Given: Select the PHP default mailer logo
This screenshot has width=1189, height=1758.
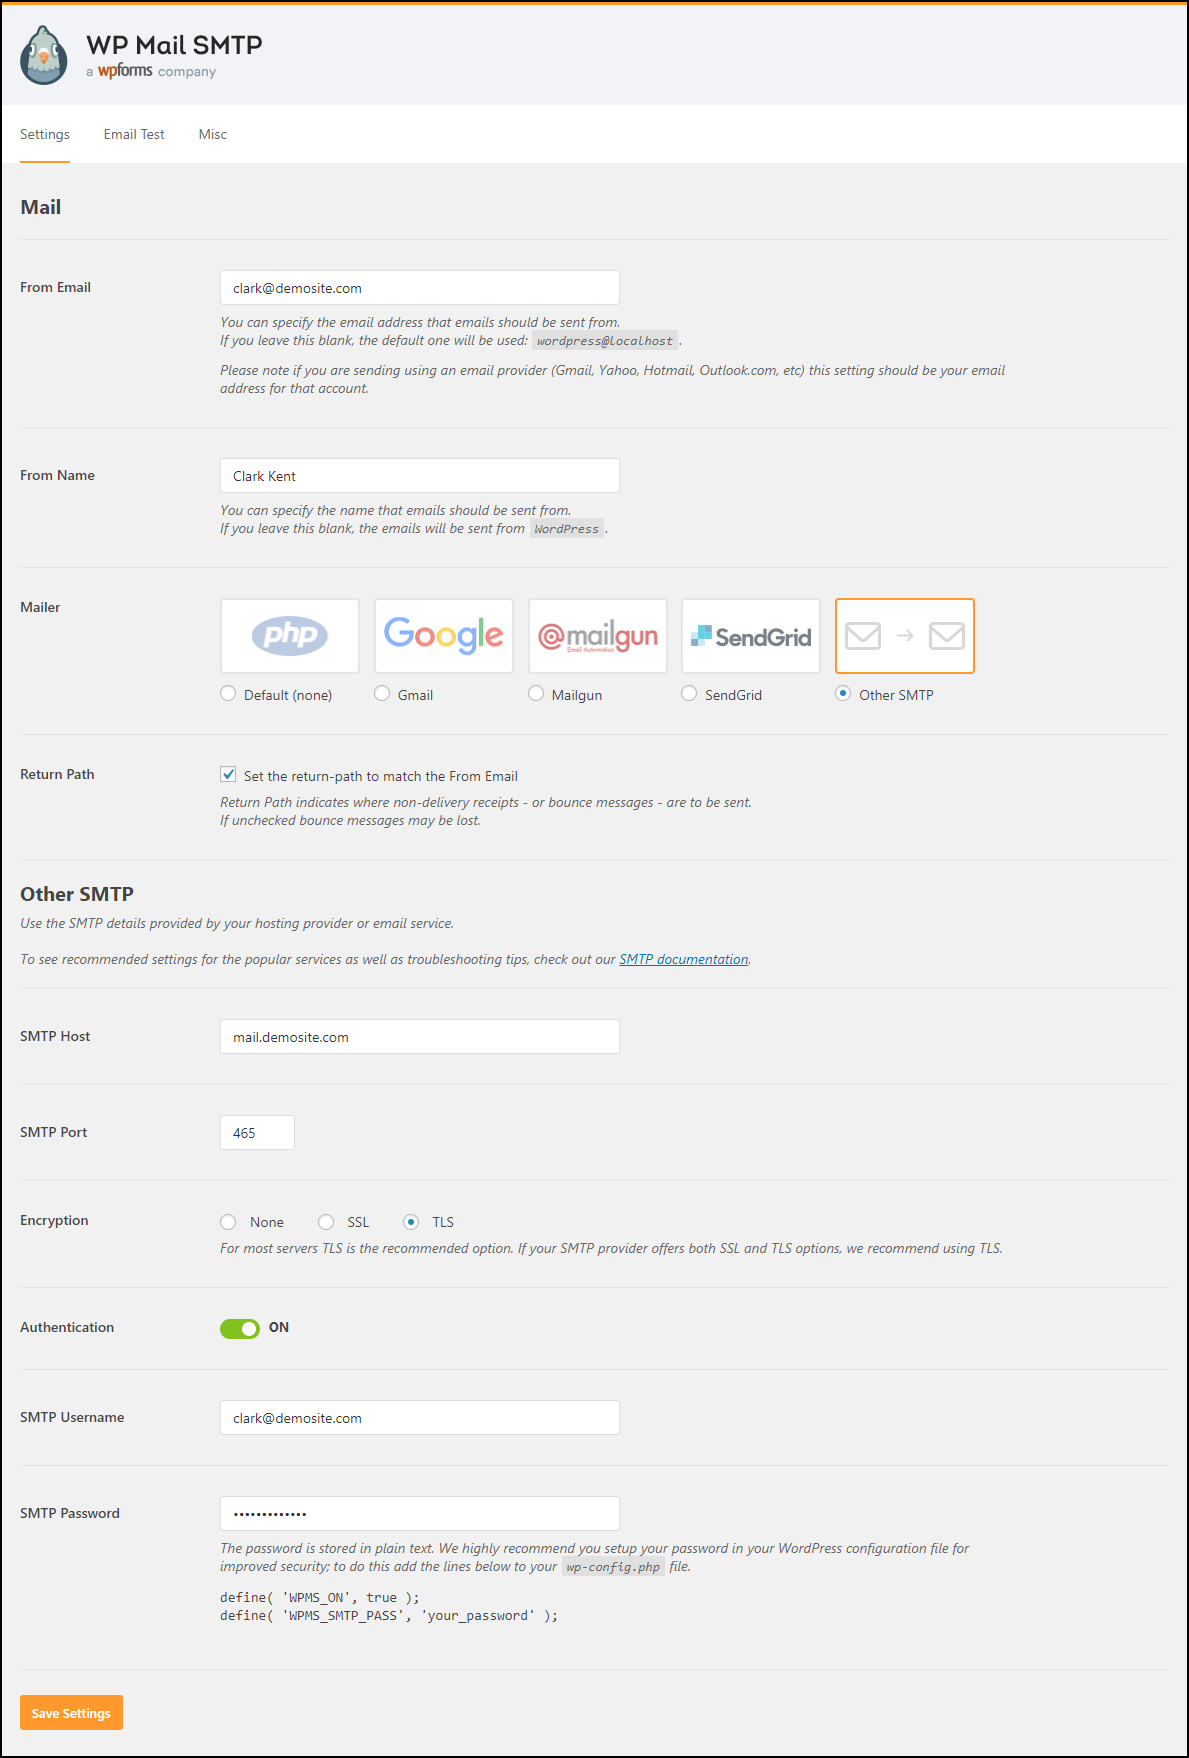Looking at the screenshot, I should point(290,636).
